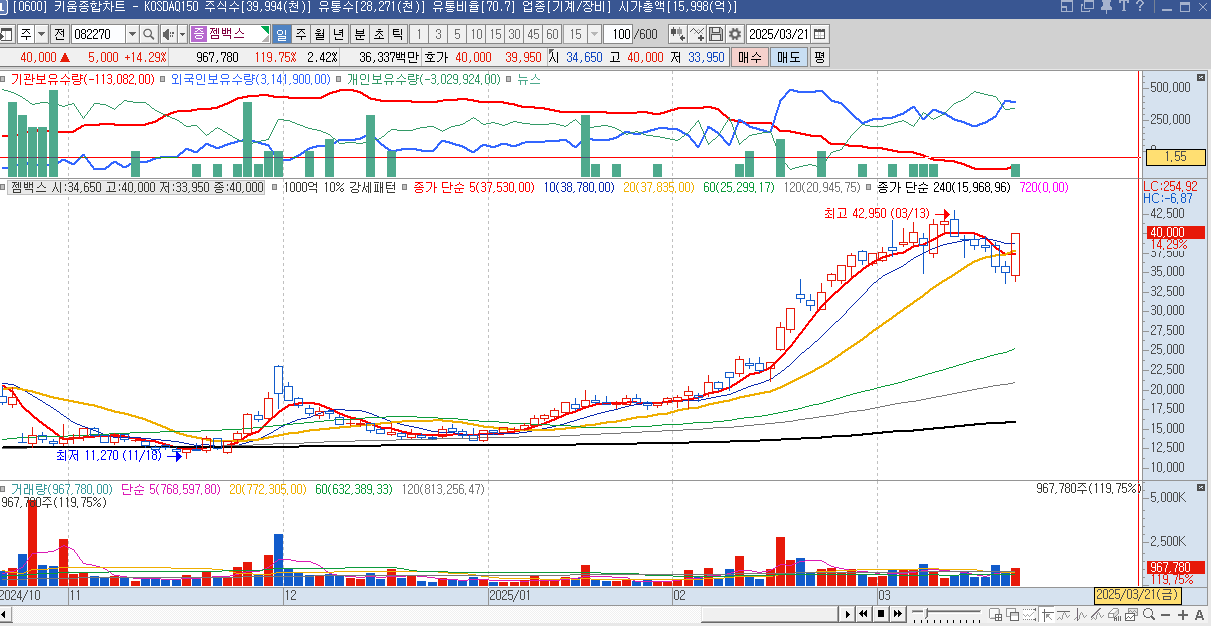Screen dimensions: 1211x626
Task: Click the bar count field showing 100
Action: 618,34
